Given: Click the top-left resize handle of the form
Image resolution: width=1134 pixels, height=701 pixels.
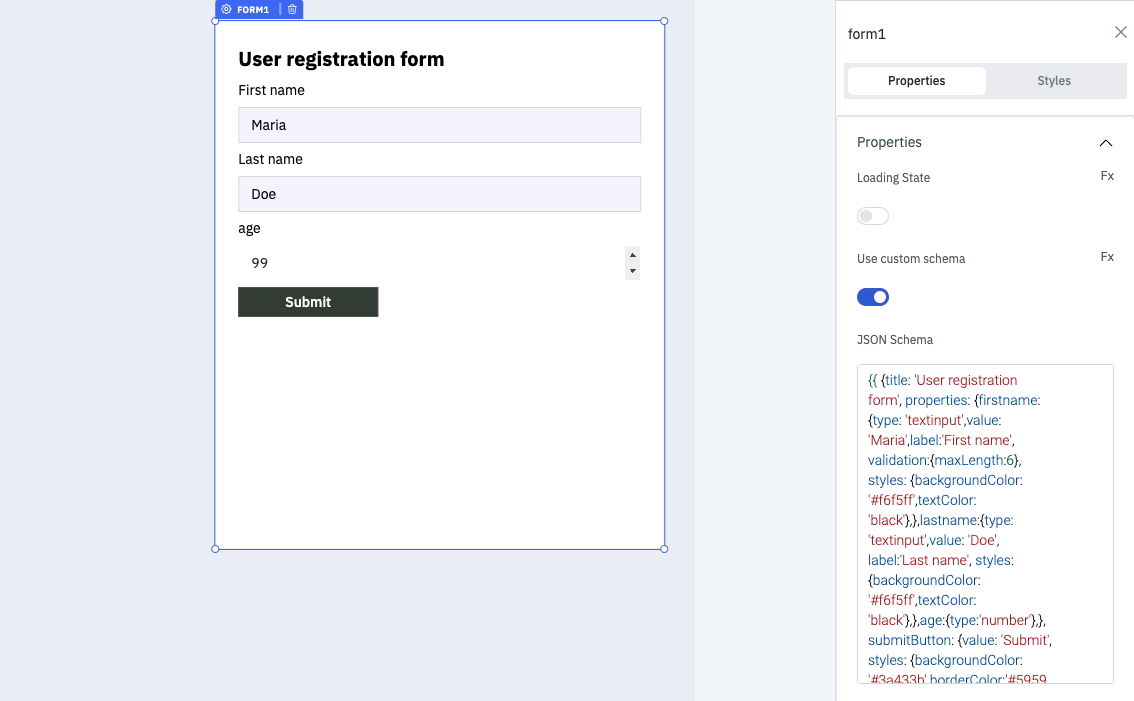Looking at the screenshot, I should tap(215, 21).
